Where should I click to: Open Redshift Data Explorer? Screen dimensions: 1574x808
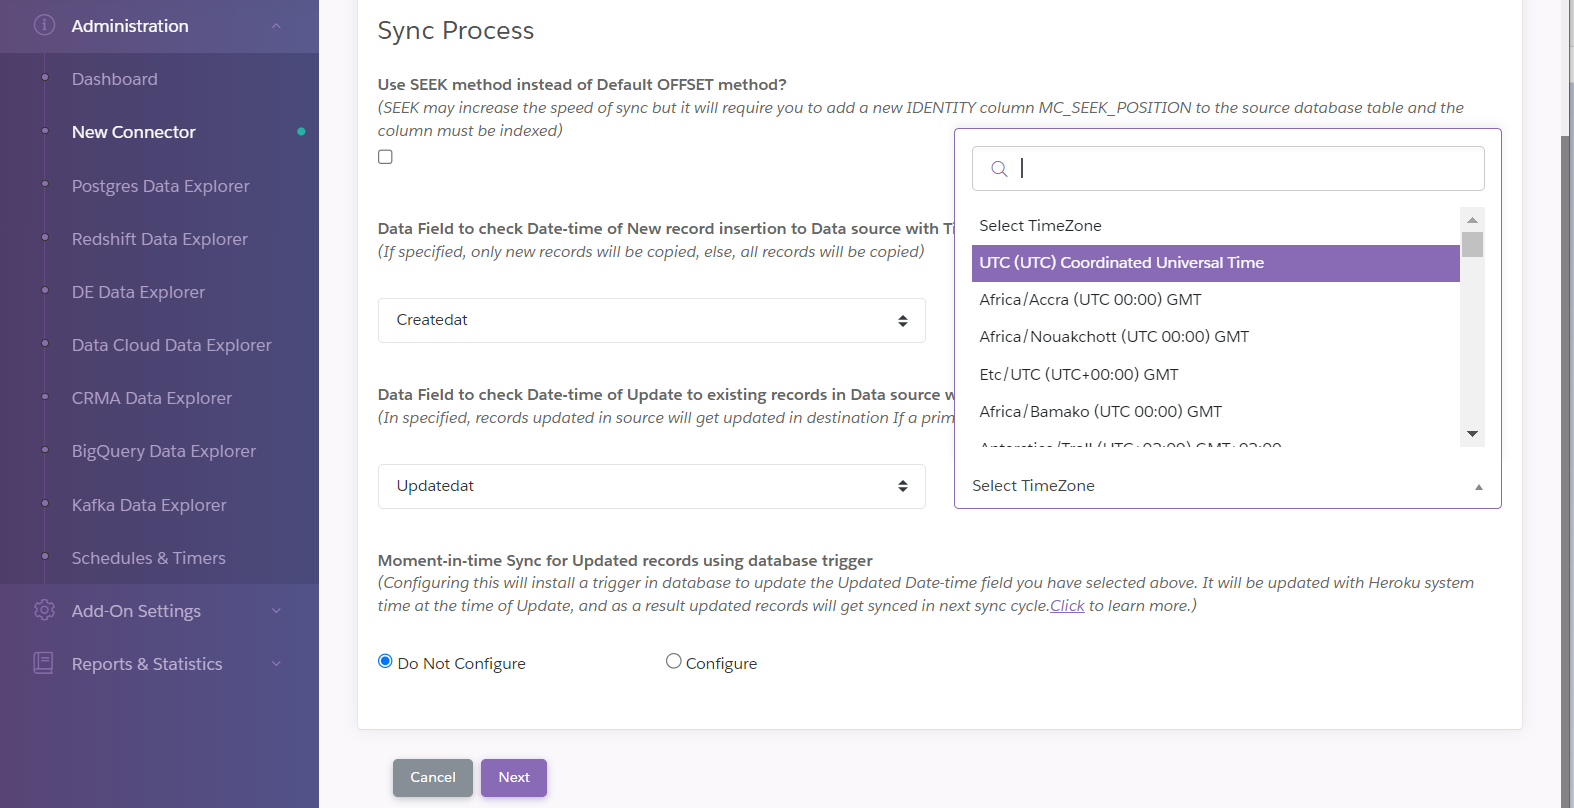pos(160,239)
